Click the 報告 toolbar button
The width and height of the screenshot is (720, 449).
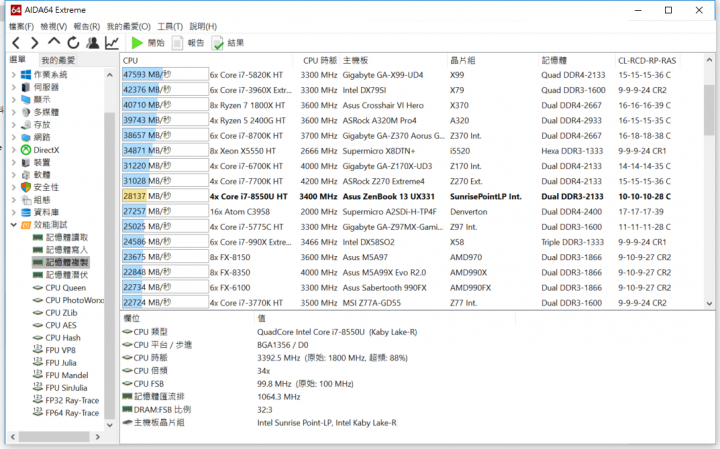tap(188, 43)
